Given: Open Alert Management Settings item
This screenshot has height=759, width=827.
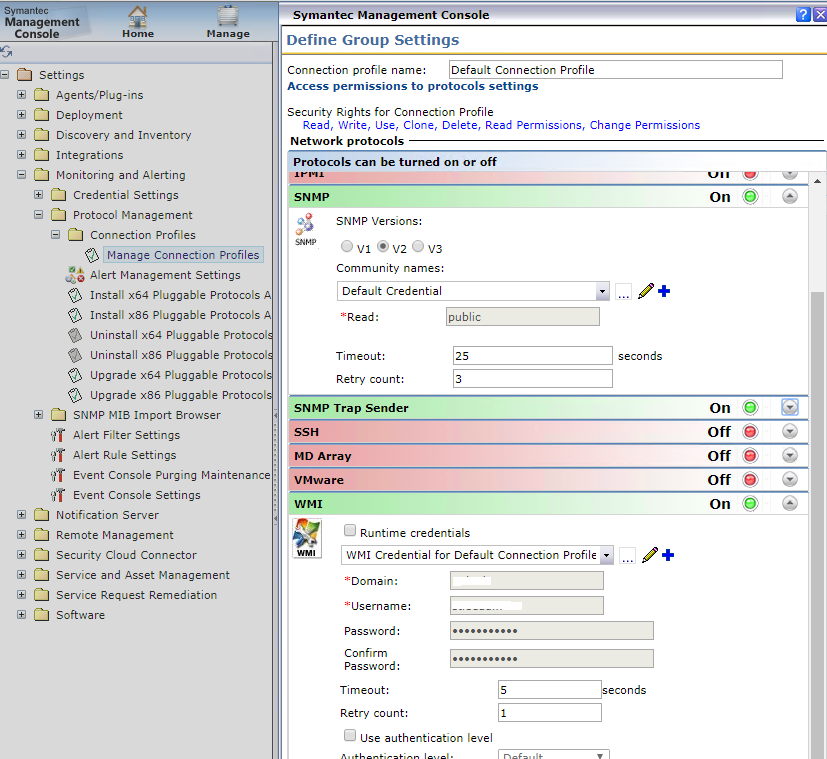Looking at the screenshot, I should click(x=165, y=275).
